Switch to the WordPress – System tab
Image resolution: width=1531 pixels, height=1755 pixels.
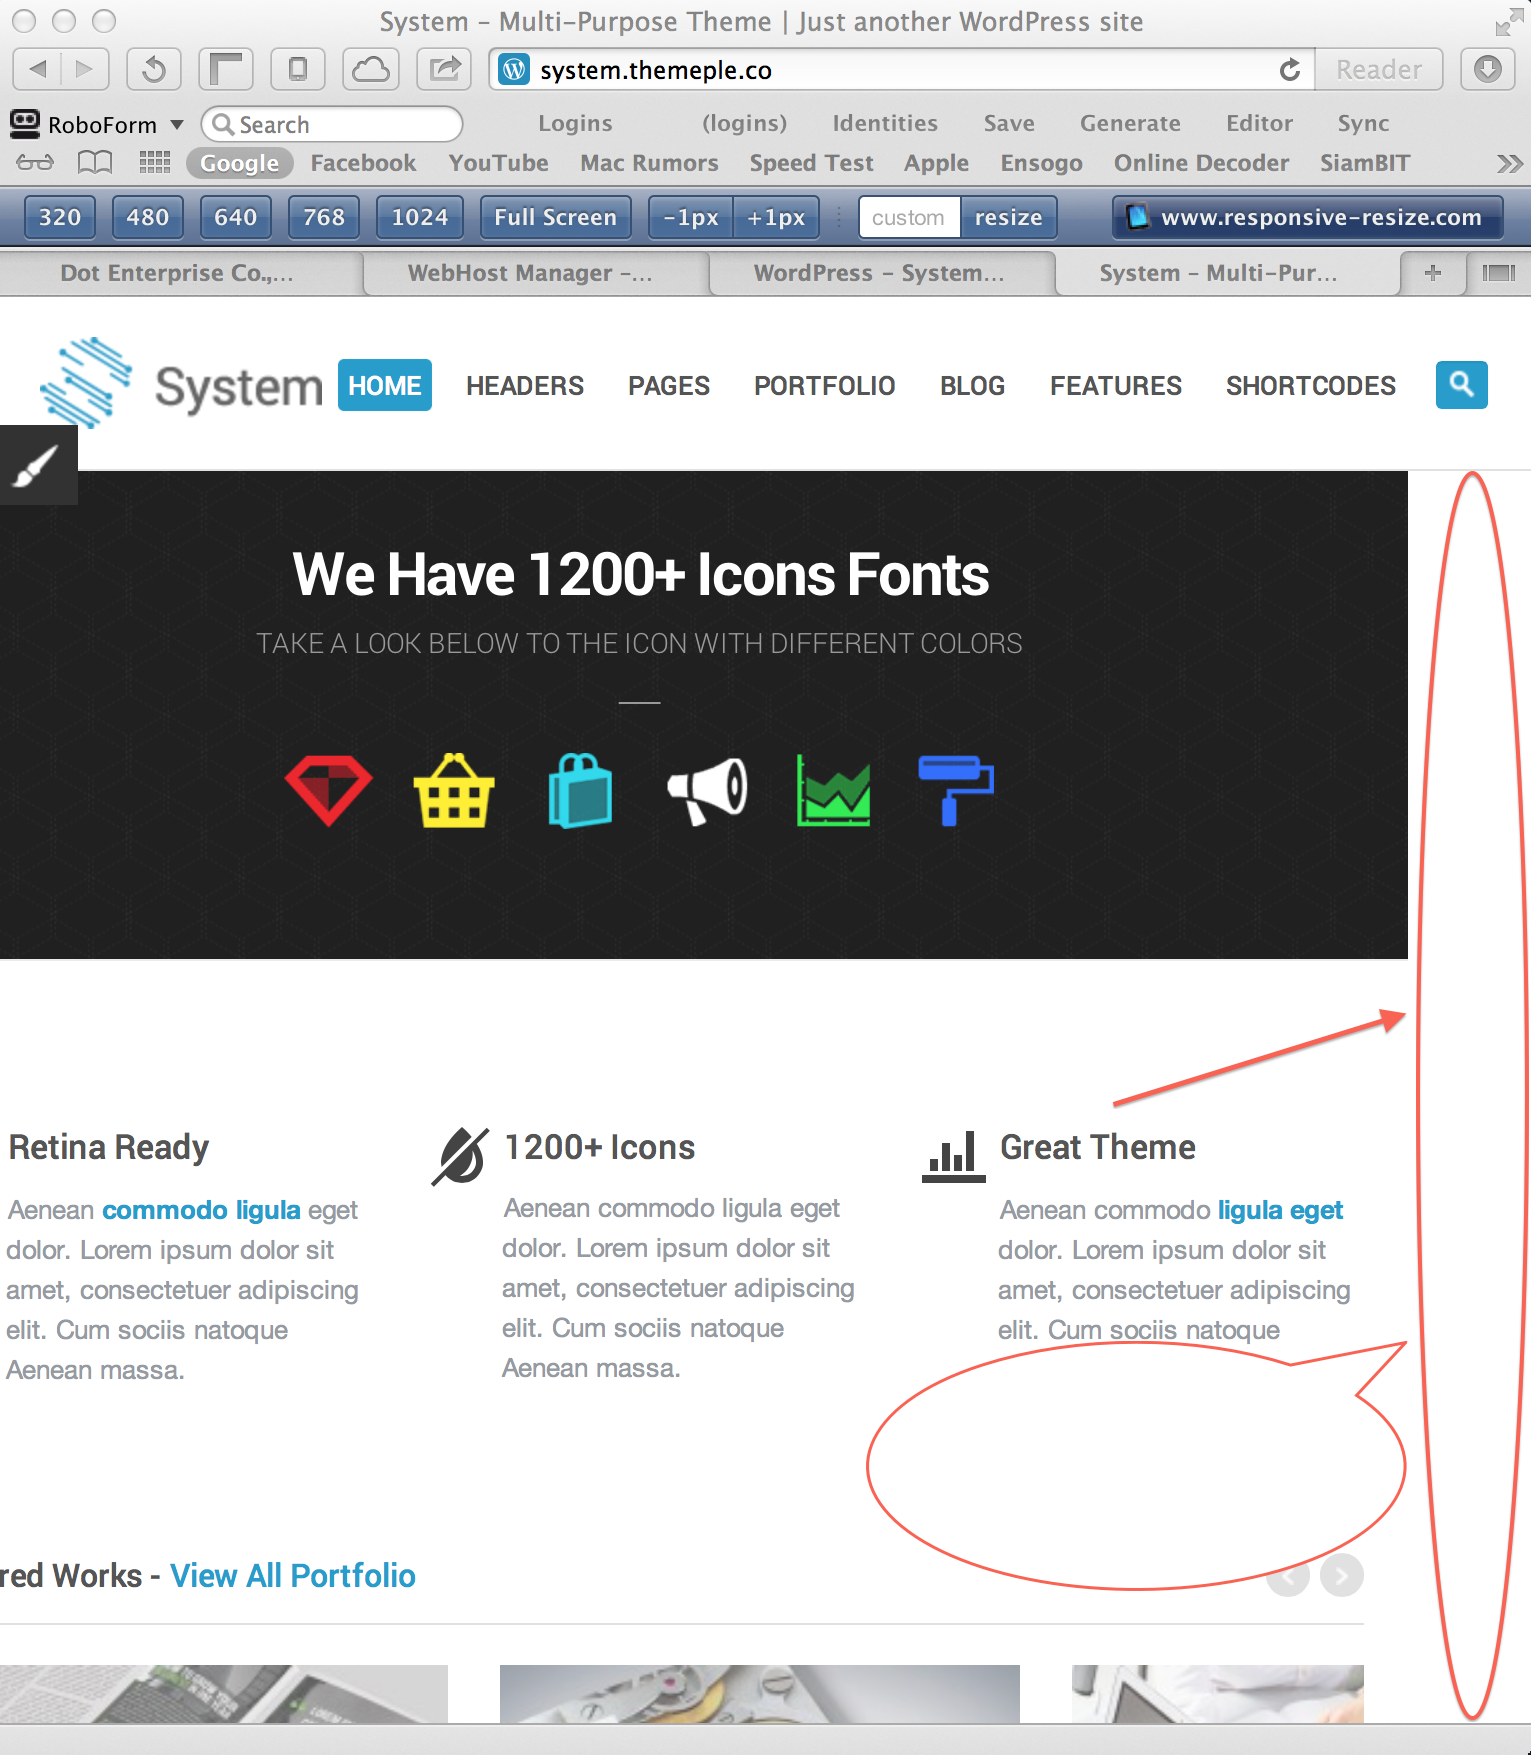click(879, 273)
